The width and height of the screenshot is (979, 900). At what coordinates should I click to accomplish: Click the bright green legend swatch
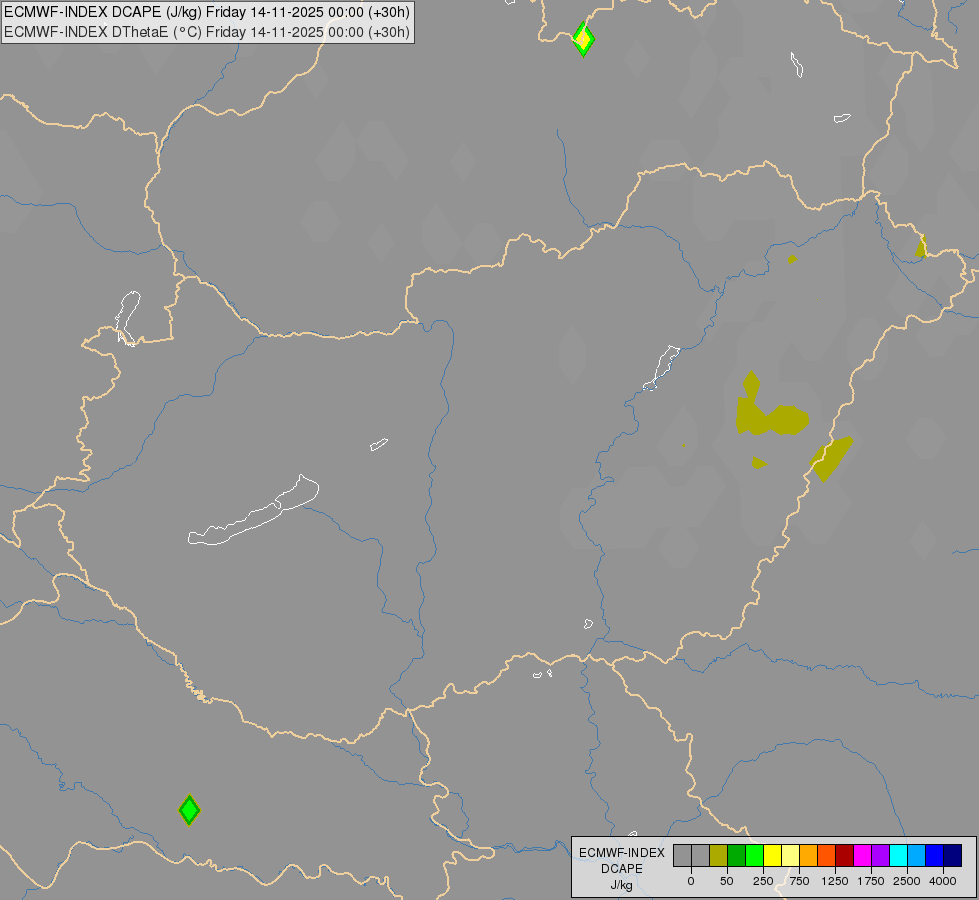click(755, 856)
